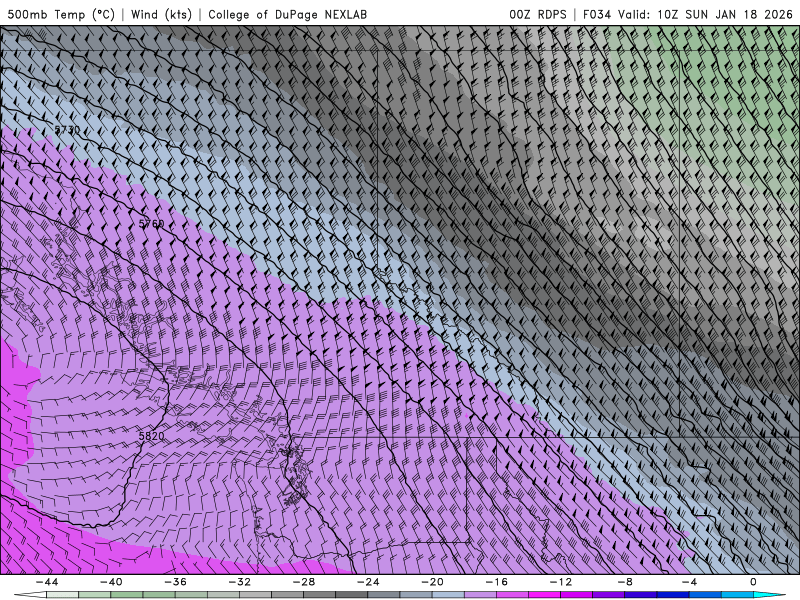This screenshot has height=600, width=800.
Task: Click the -16 colorbar tick label
Action: click(497, 582)
